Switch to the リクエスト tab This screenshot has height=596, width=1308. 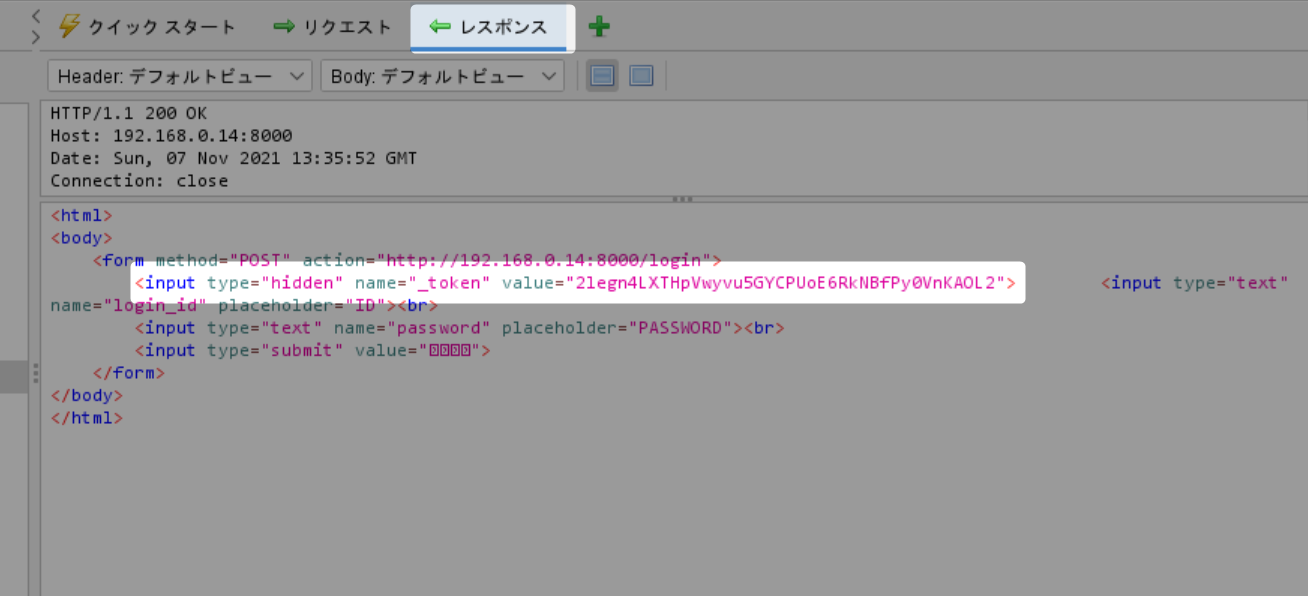pos(333,27)
